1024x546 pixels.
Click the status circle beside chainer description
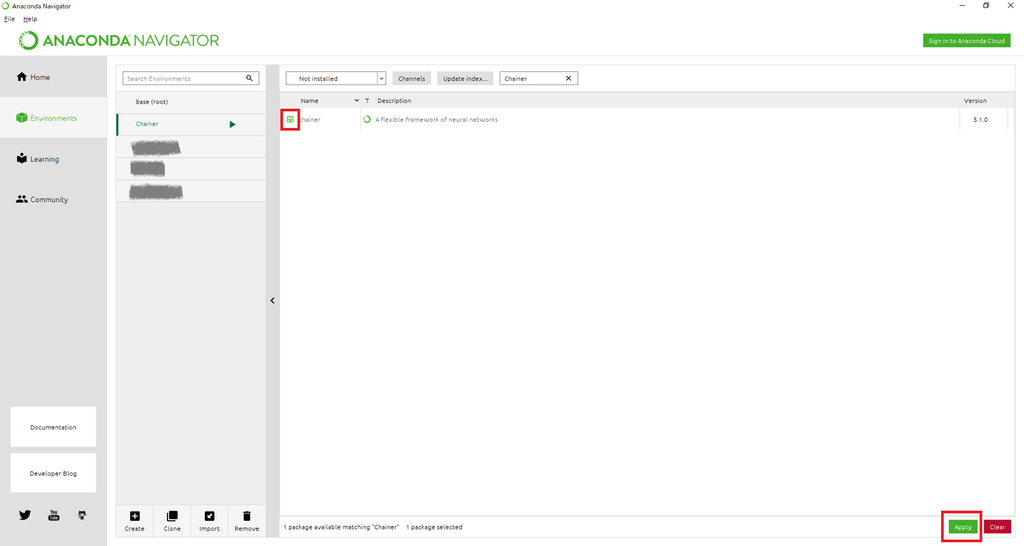pos(367,120)
